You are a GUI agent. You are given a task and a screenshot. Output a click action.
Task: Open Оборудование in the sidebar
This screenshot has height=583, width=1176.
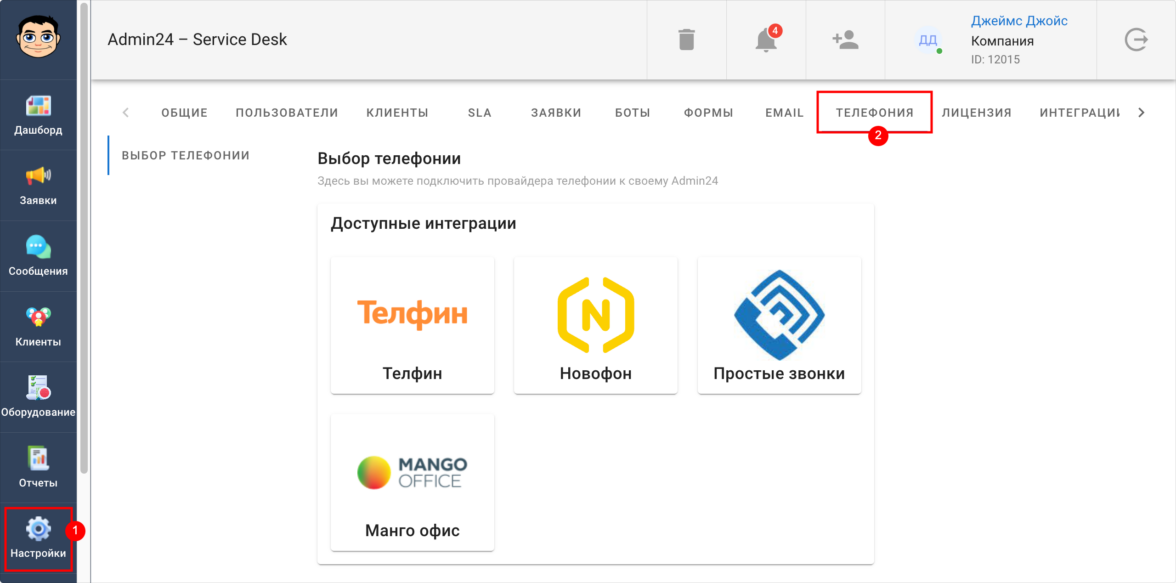[x=38, y=397]
